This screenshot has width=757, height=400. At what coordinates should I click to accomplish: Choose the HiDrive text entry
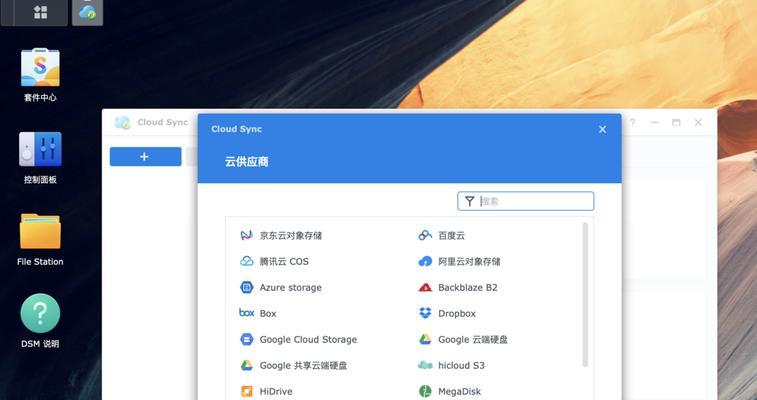coord(276,392)
